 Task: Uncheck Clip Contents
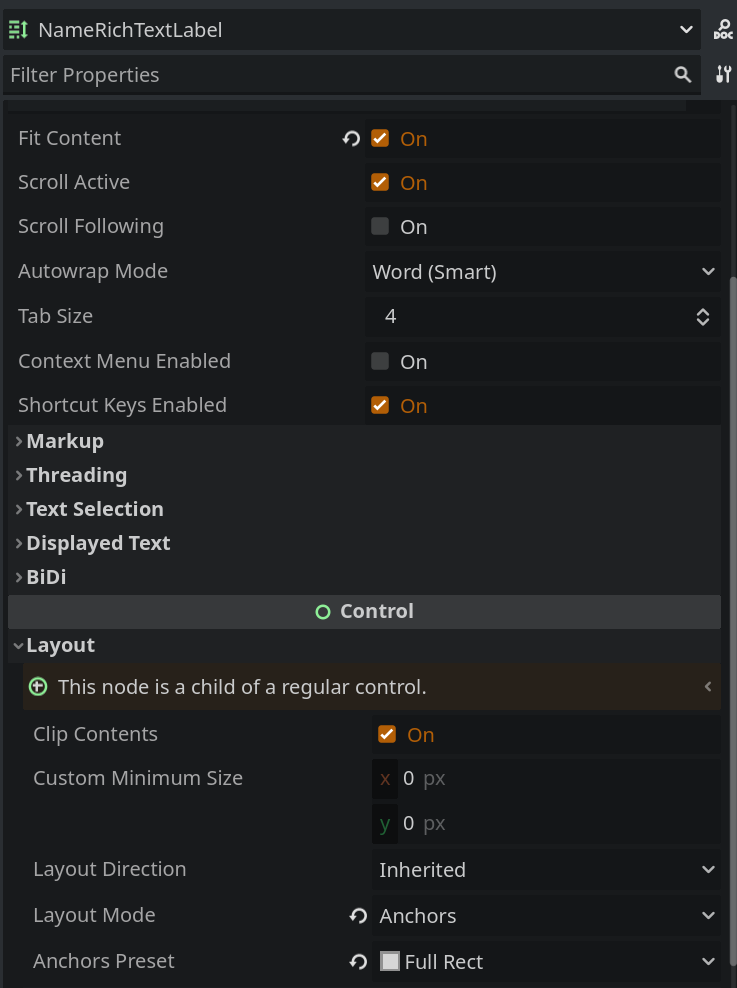click(387, 733)
